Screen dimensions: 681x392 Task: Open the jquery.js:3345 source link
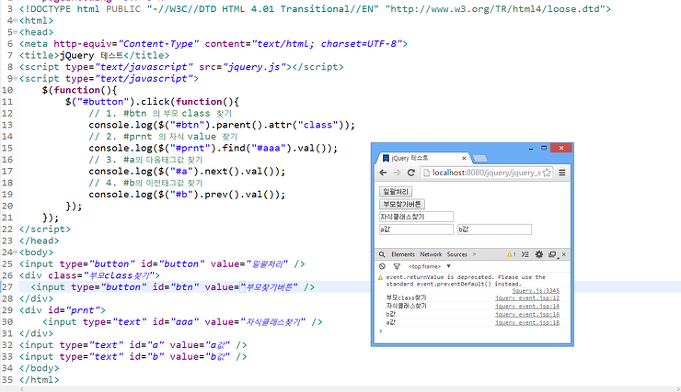536,291
